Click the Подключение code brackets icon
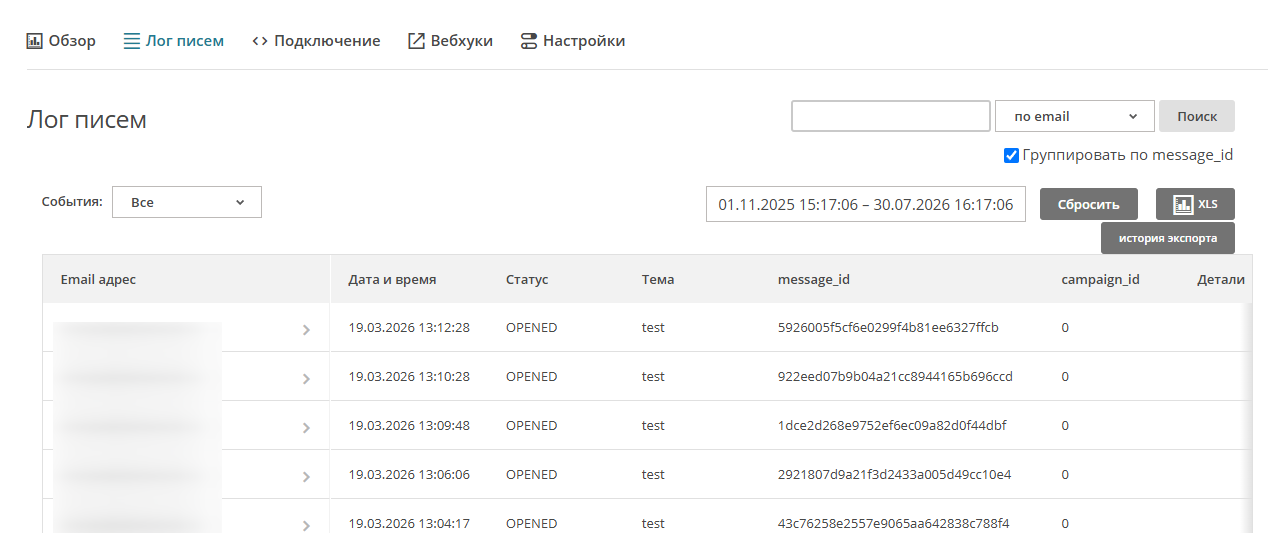Screen dimensions: 1278x533 [x=260, y=41]
